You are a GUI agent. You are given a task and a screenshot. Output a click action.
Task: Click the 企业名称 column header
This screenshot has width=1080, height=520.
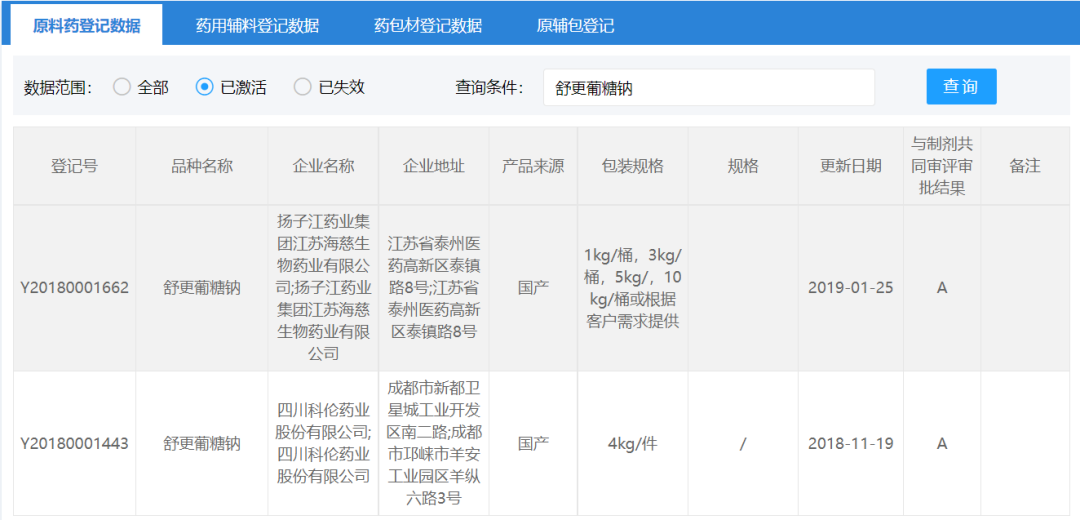pos(323,166)
